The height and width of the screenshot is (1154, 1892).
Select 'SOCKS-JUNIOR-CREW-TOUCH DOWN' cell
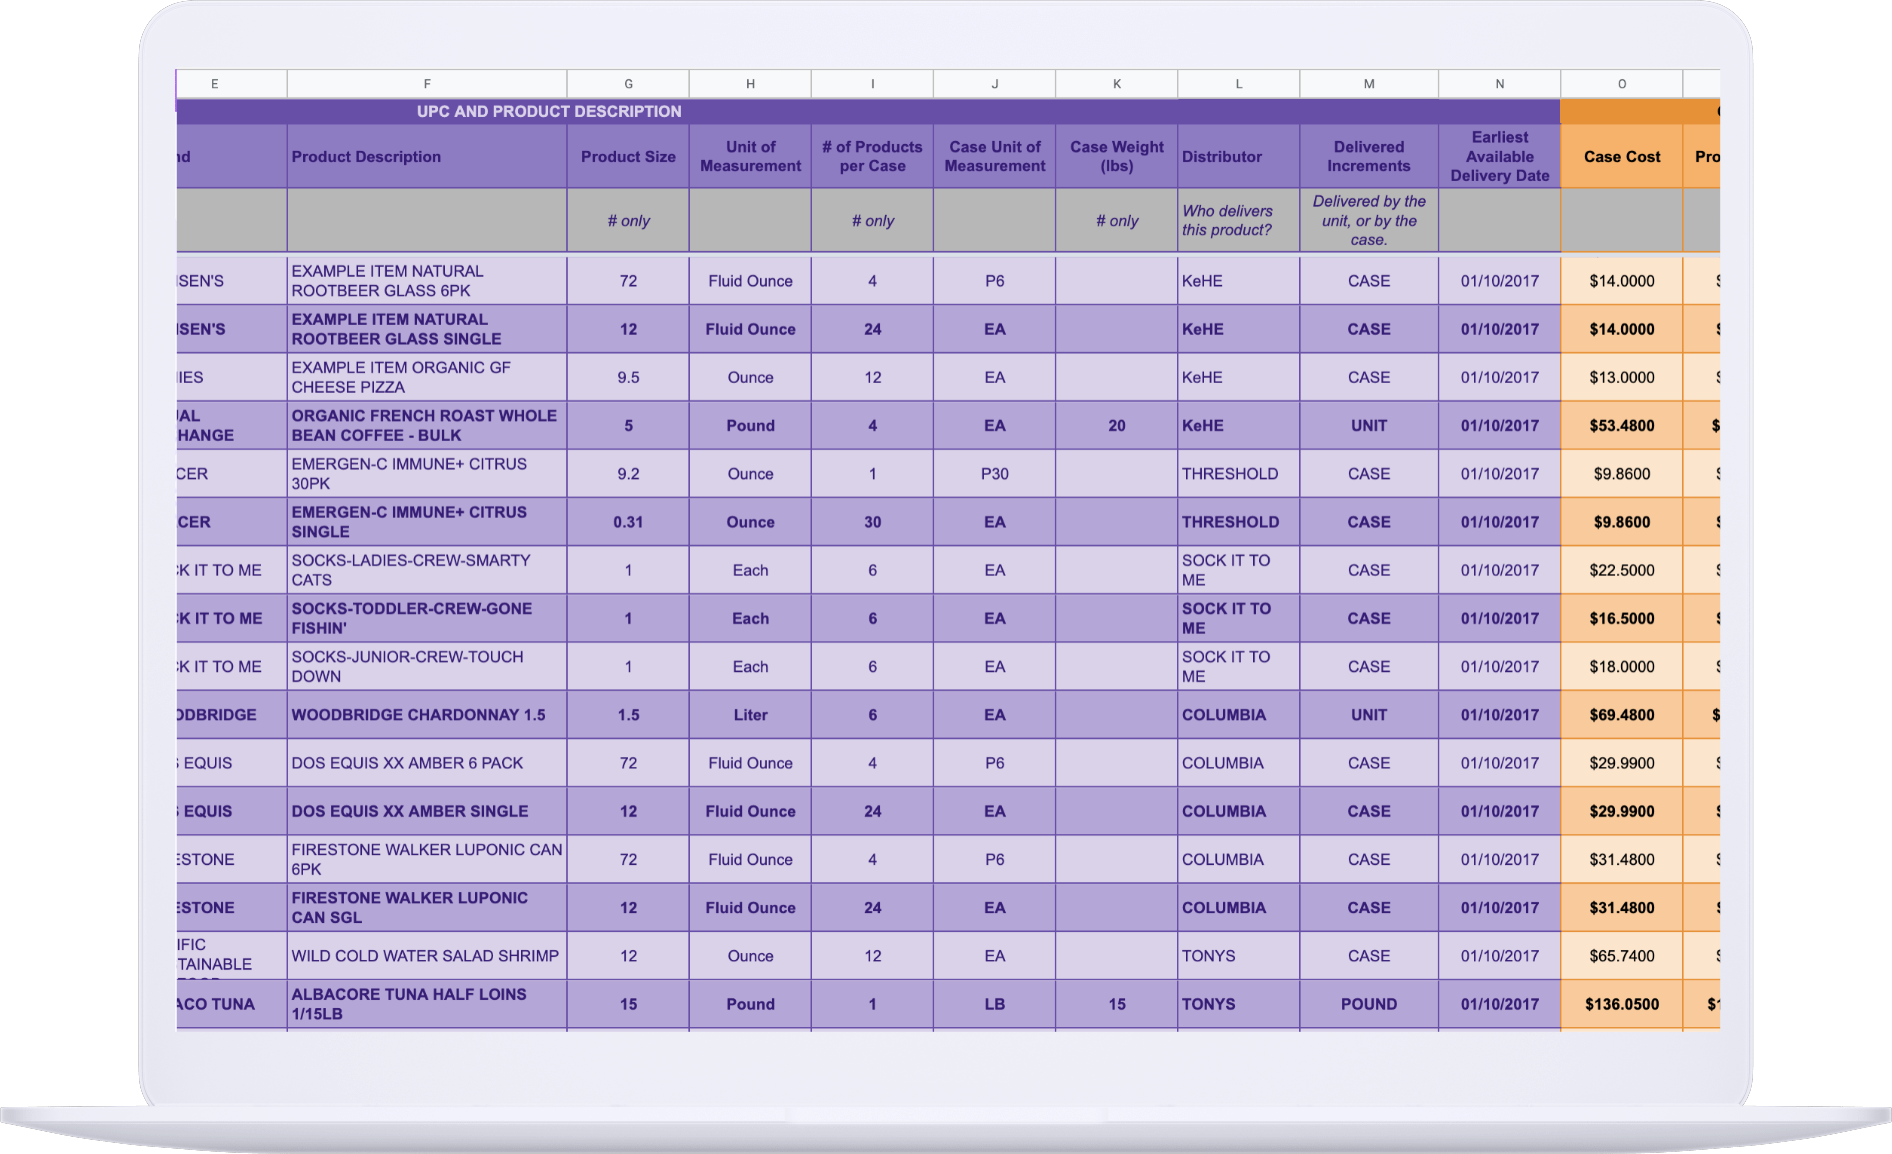click(x=427, y=667)
